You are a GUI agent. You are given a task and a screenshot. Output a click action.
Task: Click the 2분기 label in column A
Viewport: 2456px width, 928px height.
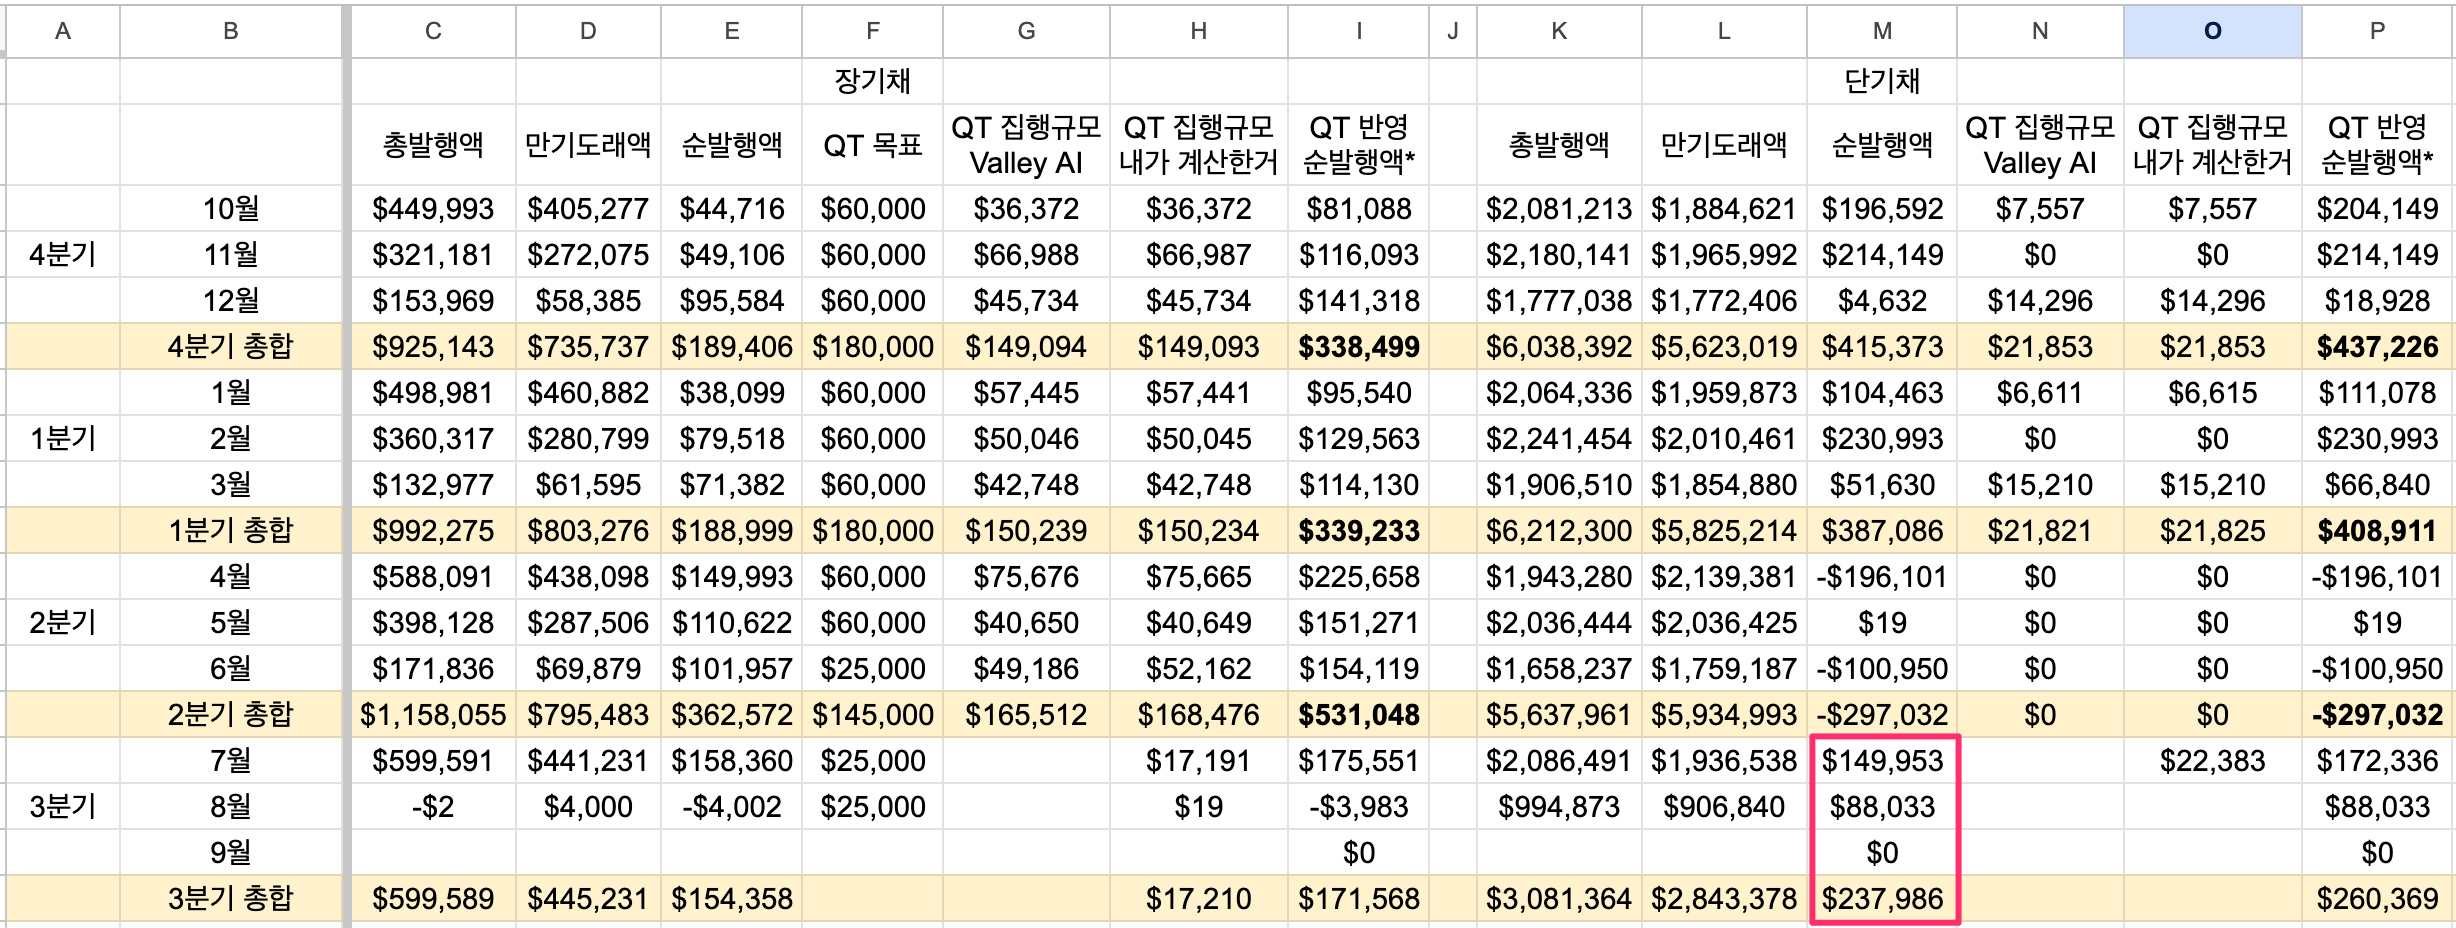pyautogui.click(x=63, y=623)
